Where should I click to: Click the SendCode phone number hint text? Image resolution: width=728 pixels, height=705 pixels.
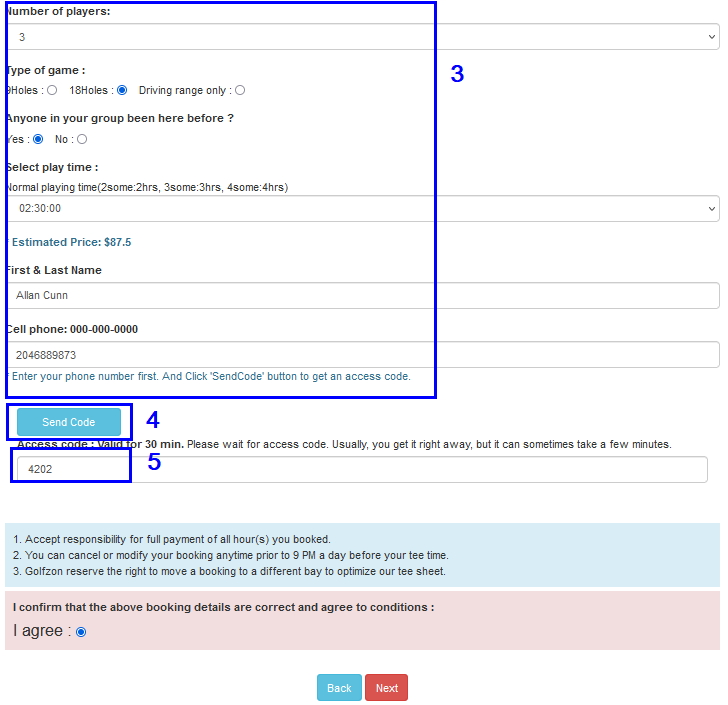pyautogui.click(x=210, y=376)
